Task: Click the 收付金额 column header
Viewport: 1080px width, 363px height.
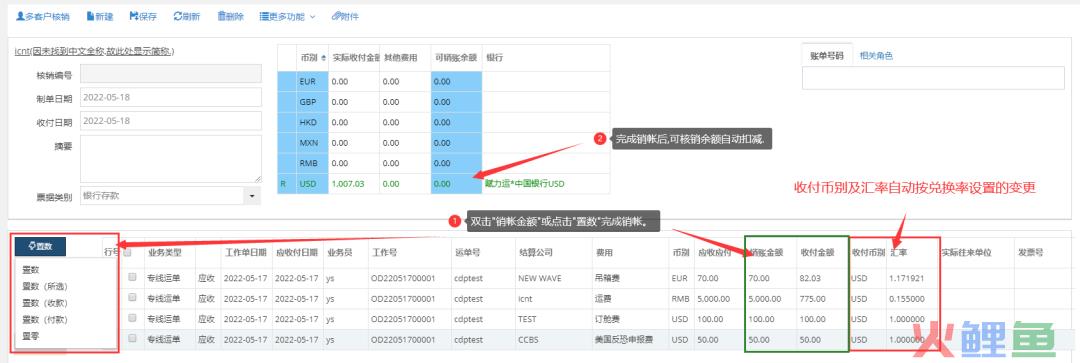Action: coord(822,252)
